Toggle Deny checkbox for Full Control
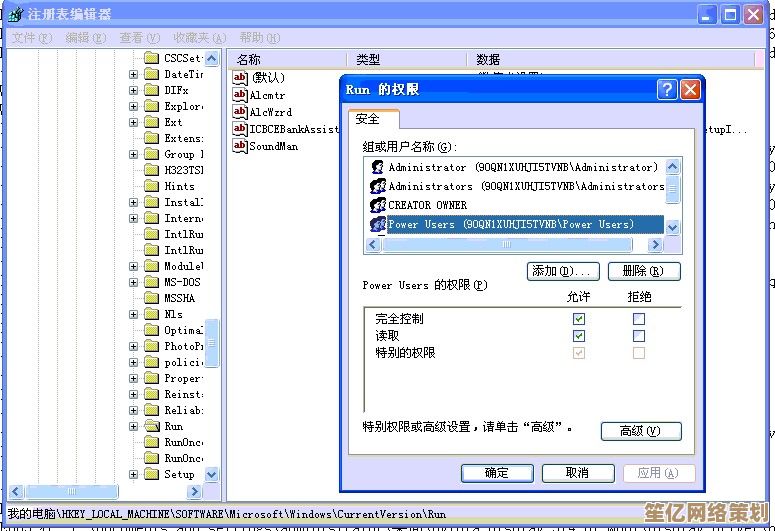This screenshot has height=531, width=775. click(639, 319)
